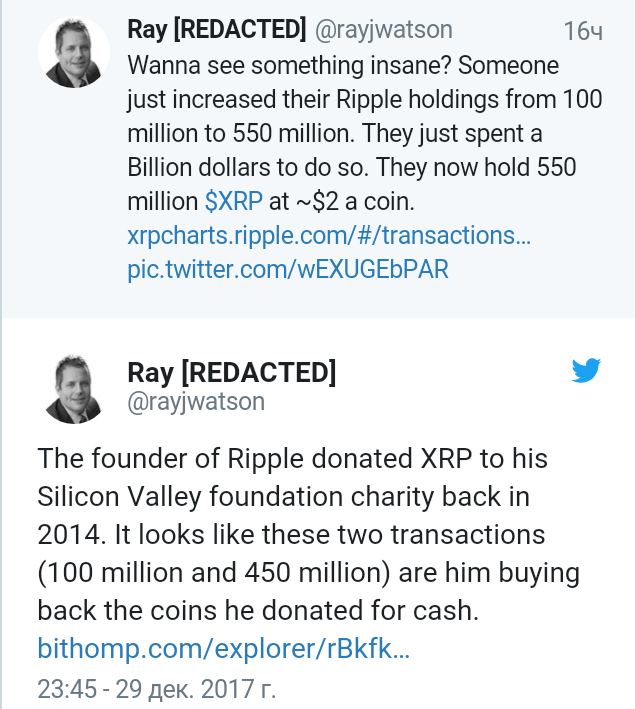This screenshot has width=635, height=709.
Task: Open the xrpcharts.ripple.com transactions link
Action: point(329,235)
